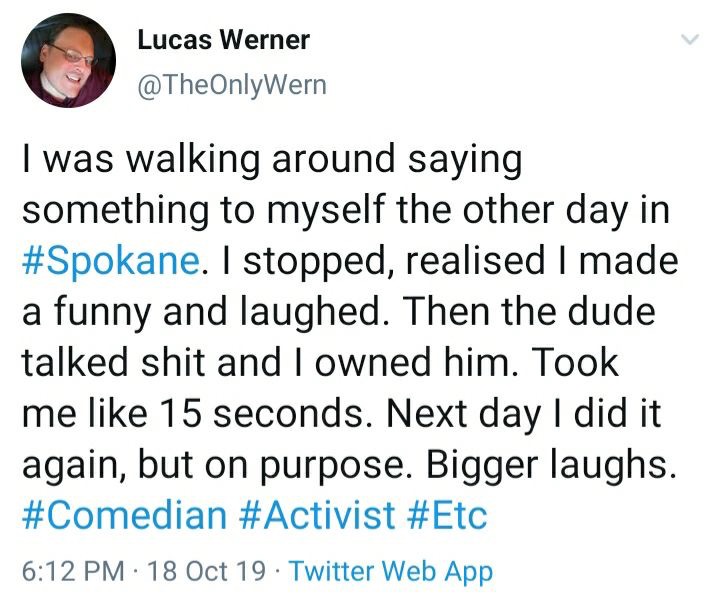Click the word 'realised' in the tweet text

click(475, 260)
